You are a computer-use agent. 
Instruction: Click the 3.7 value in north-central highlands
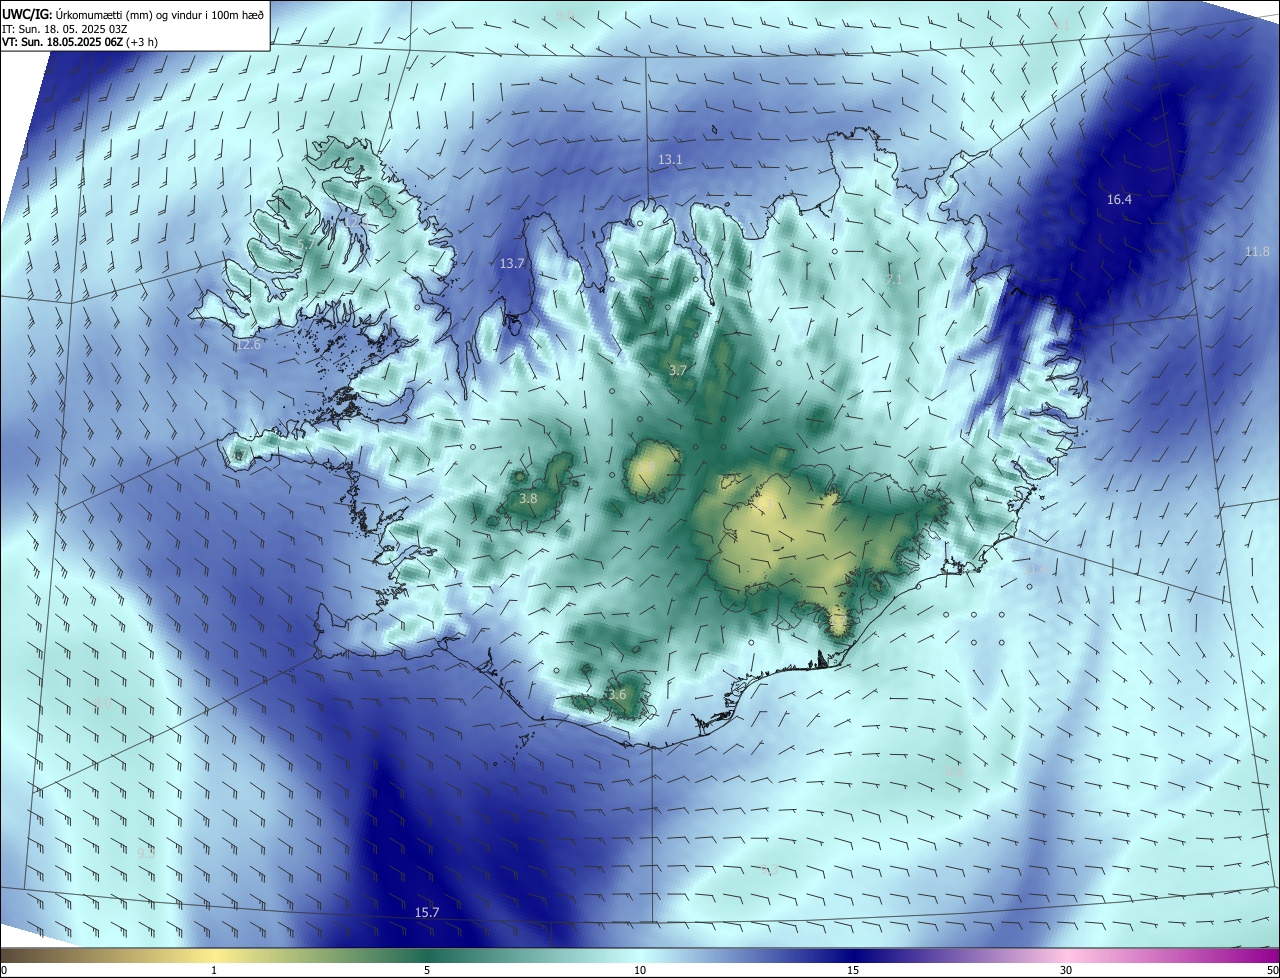(678, 371)
